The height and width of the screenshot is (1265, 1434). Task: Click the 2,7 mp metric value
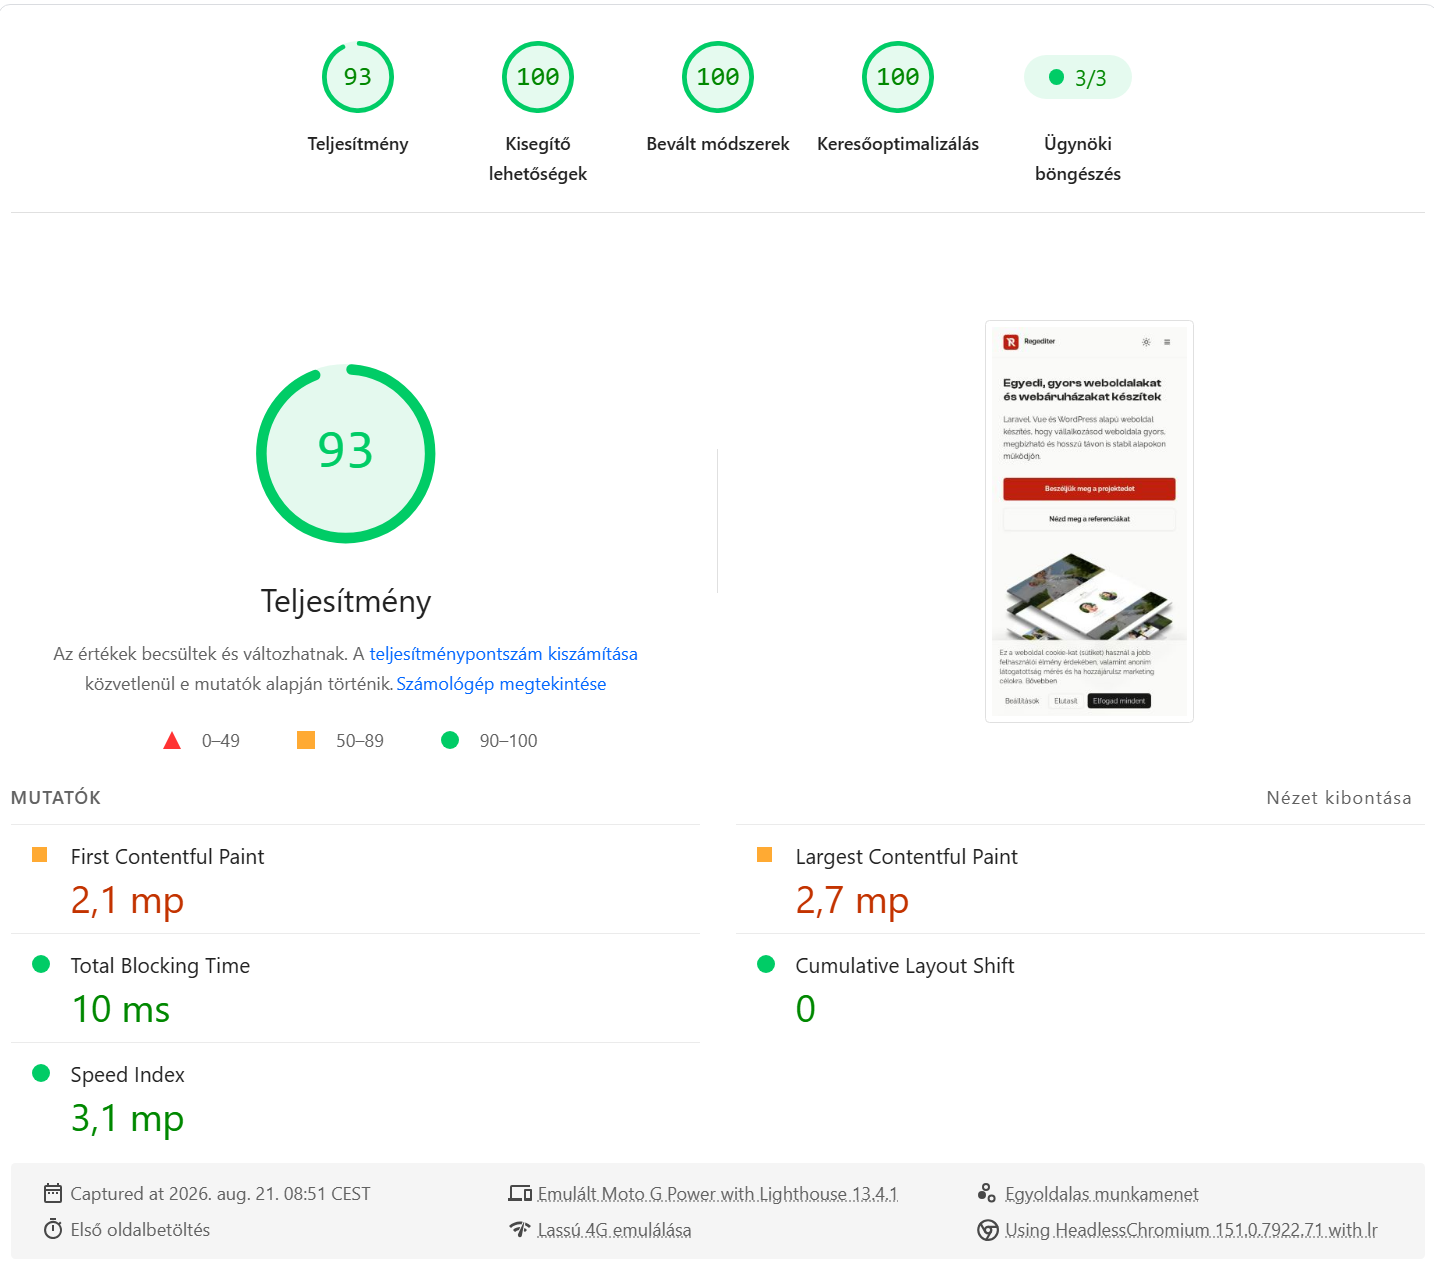853,901
